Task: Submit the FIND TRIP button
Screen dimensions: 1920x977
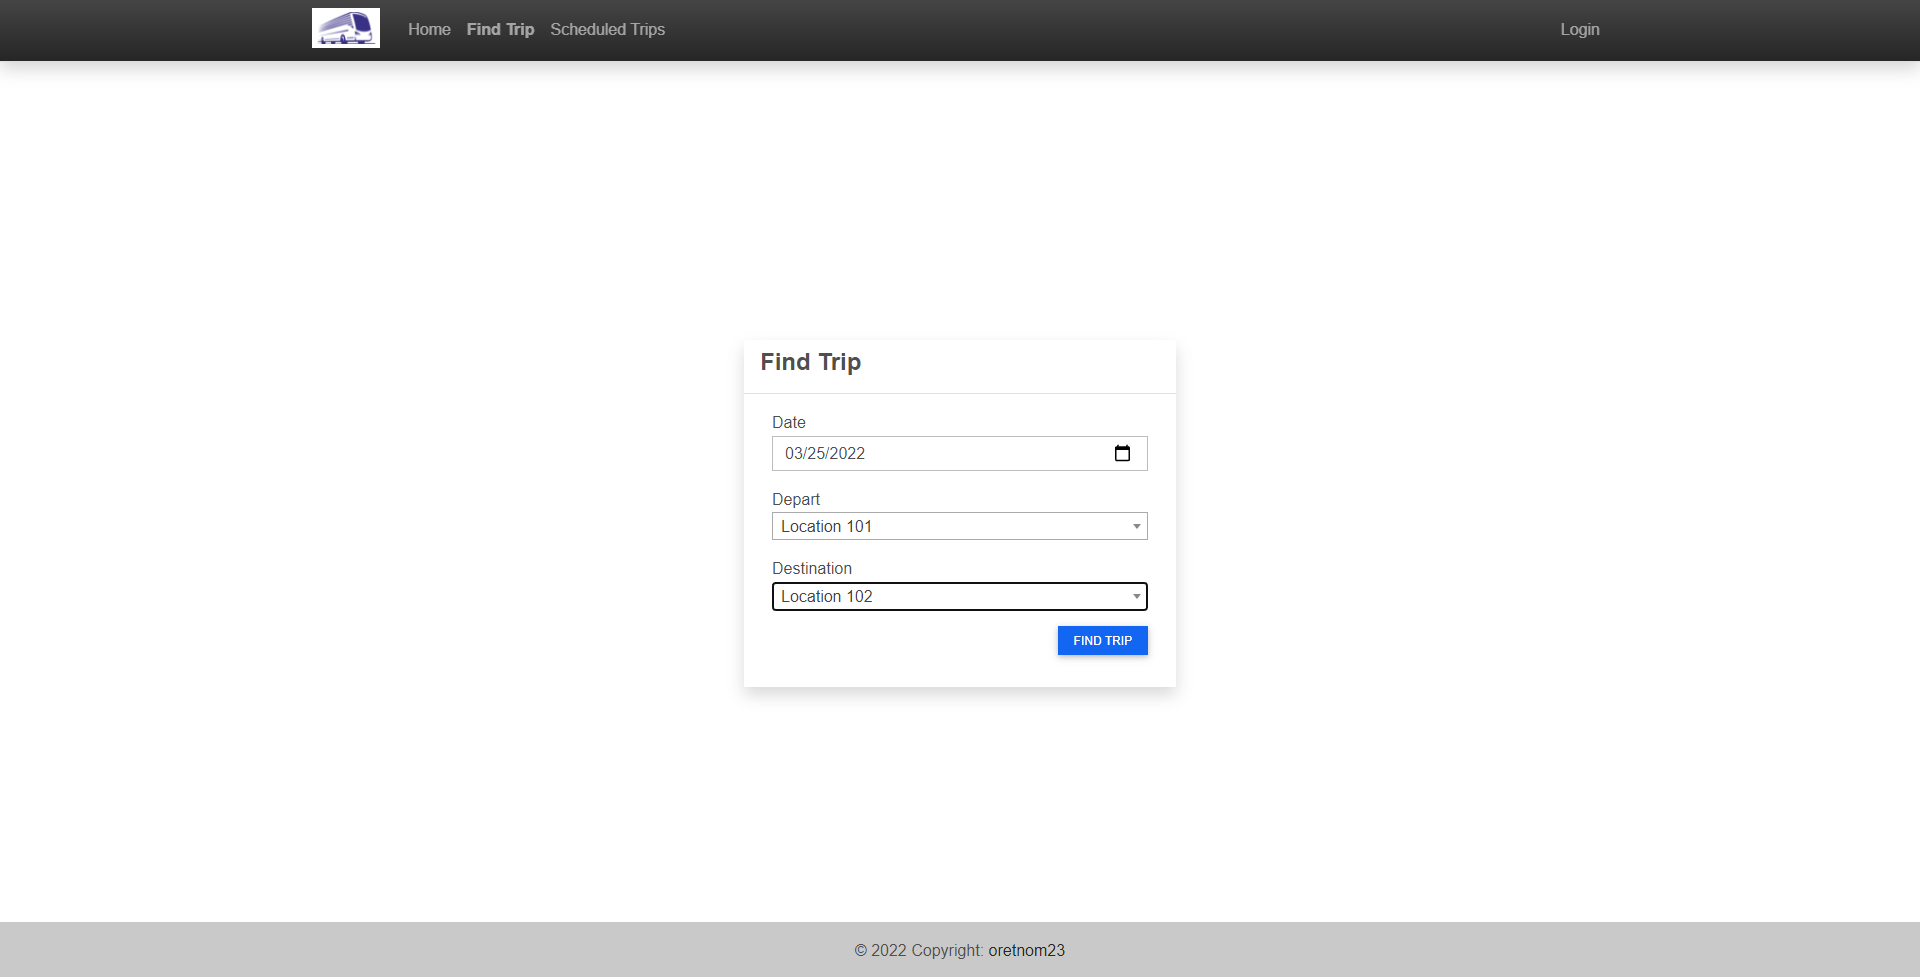Action: pos(1102,641)
